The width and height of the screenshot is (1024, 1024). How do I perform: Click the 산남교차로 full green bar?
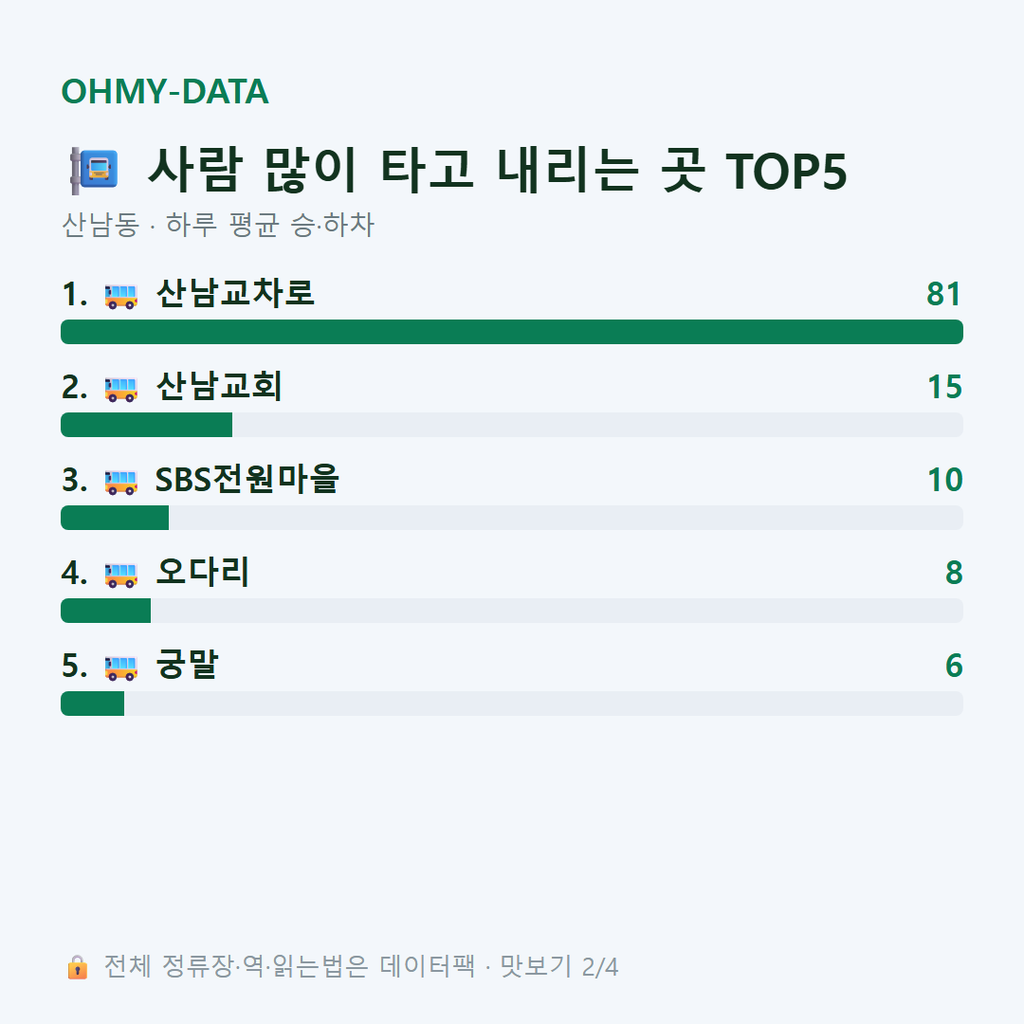[512, 332]
